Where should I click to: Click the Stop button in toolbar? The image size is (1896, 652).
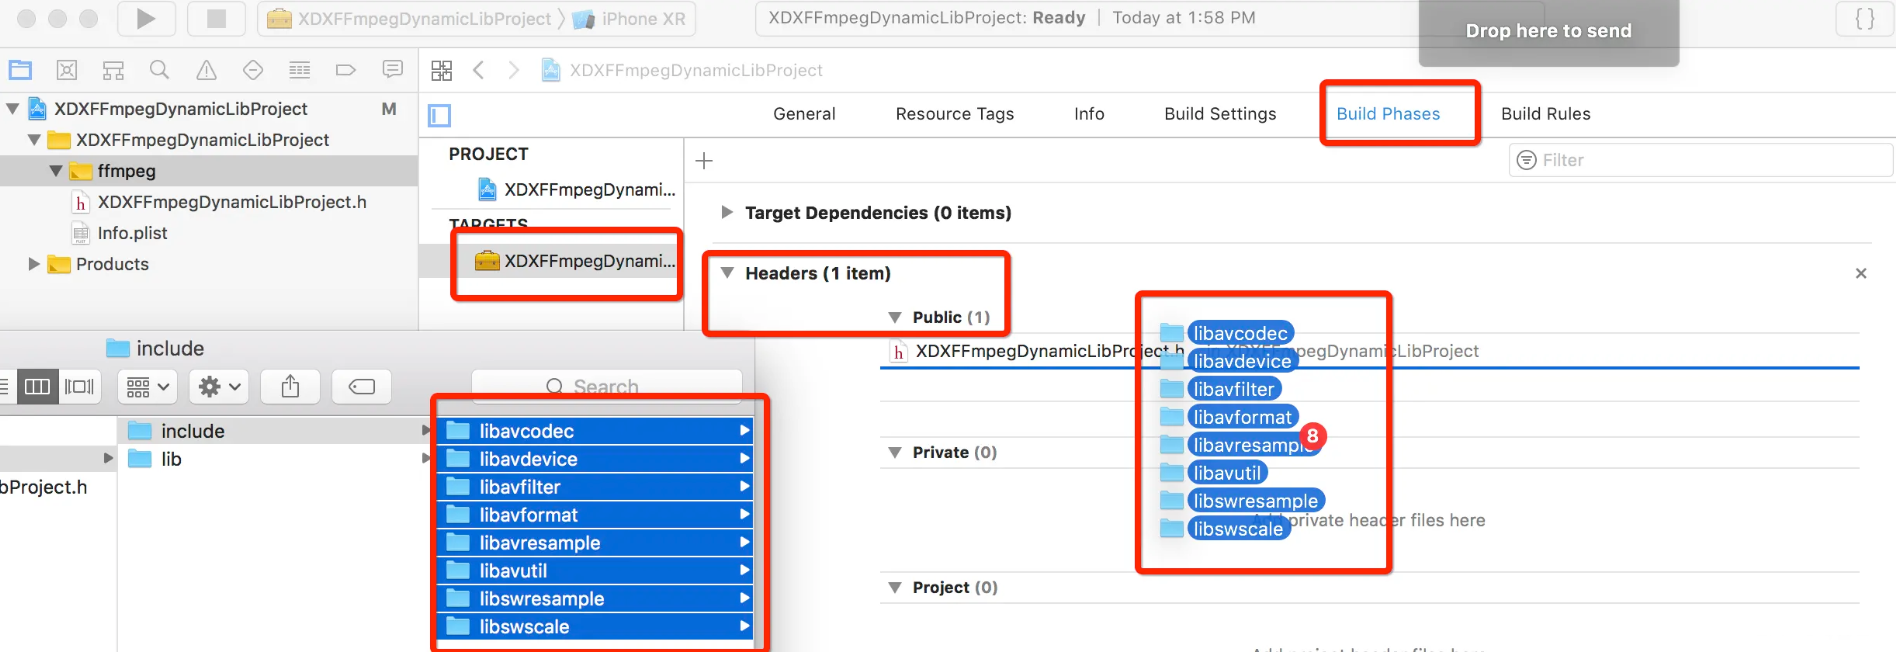pyautogui.click(x=216, y=18)
